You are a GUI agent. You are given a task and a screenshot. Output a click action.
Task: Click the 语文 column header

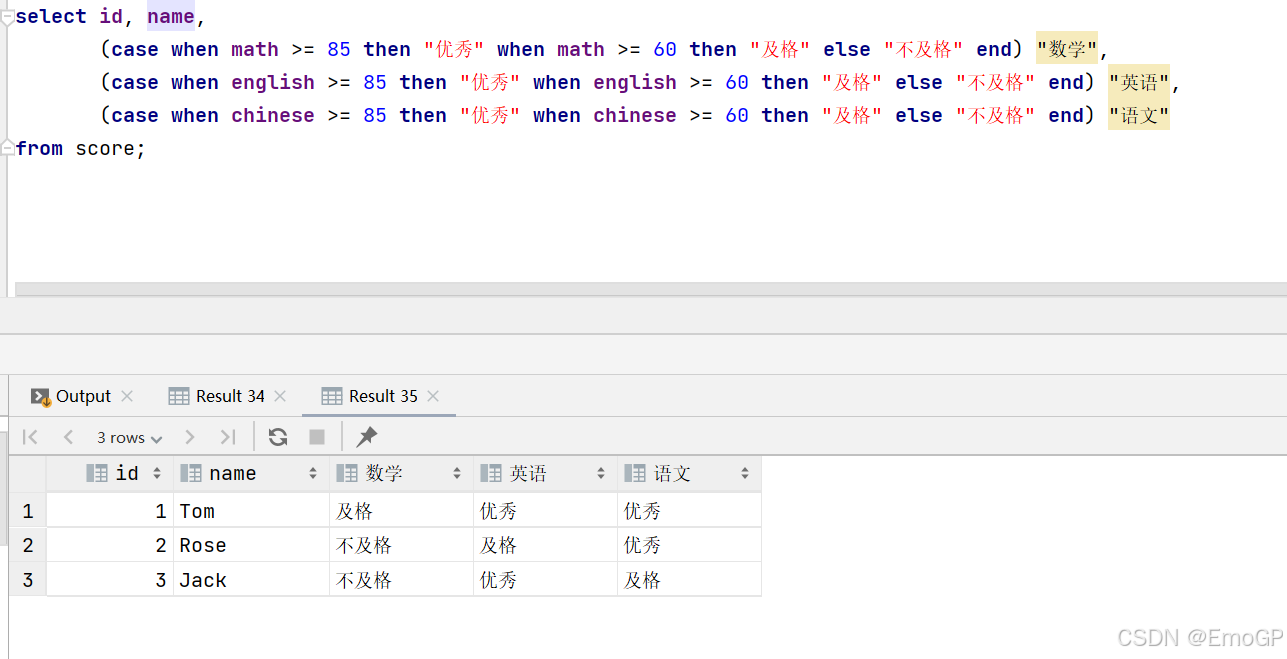[690, 473]
